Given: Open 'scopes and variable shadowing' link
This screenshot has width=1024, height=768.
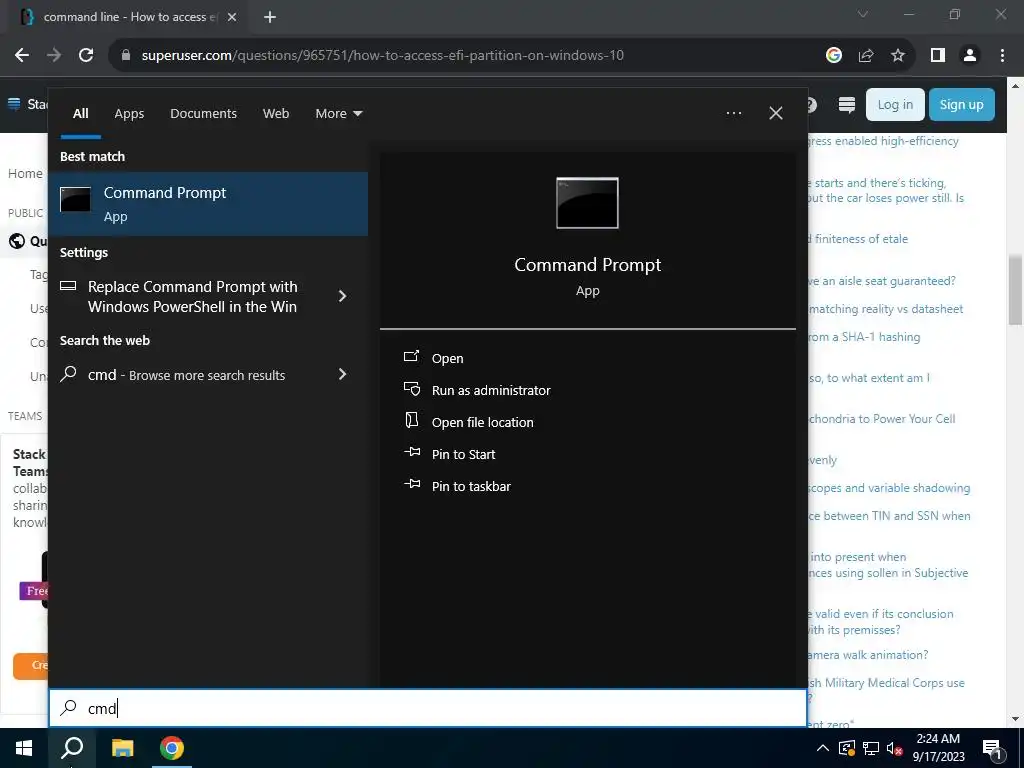Looking at the screenshot, I should pos(889,488).
